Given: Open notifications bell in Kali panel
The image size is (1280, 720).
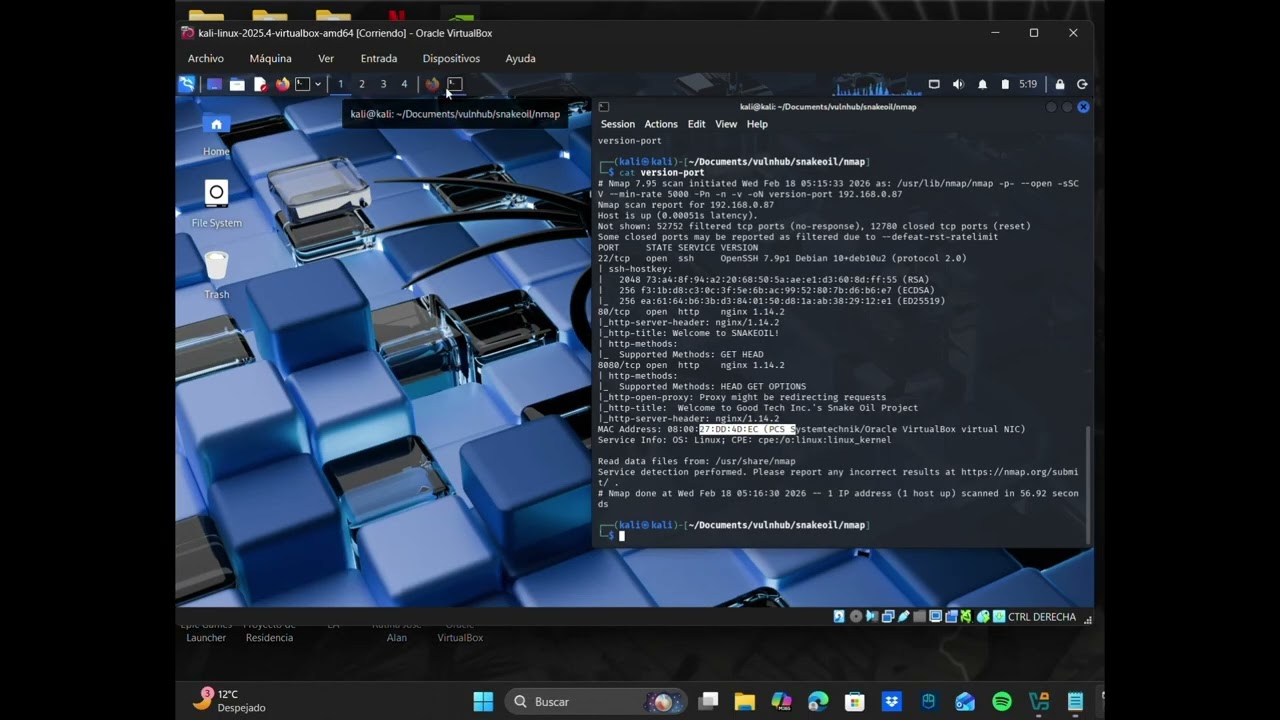Looking at the screenshot, I should point(982,84).
